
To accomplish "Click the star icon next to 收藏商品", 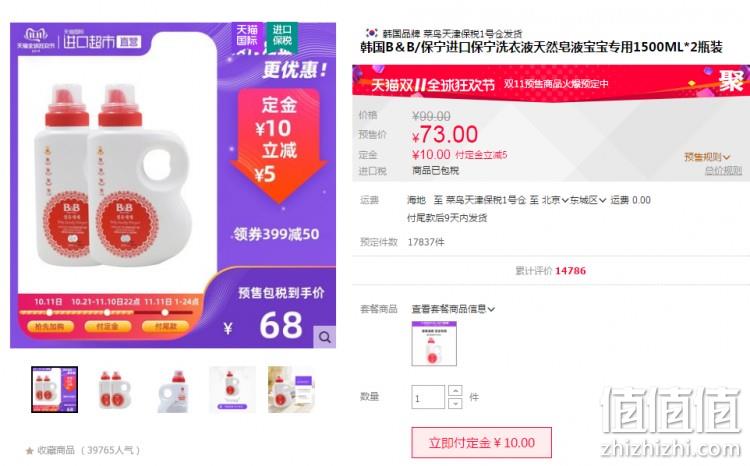I will (30, 451).
